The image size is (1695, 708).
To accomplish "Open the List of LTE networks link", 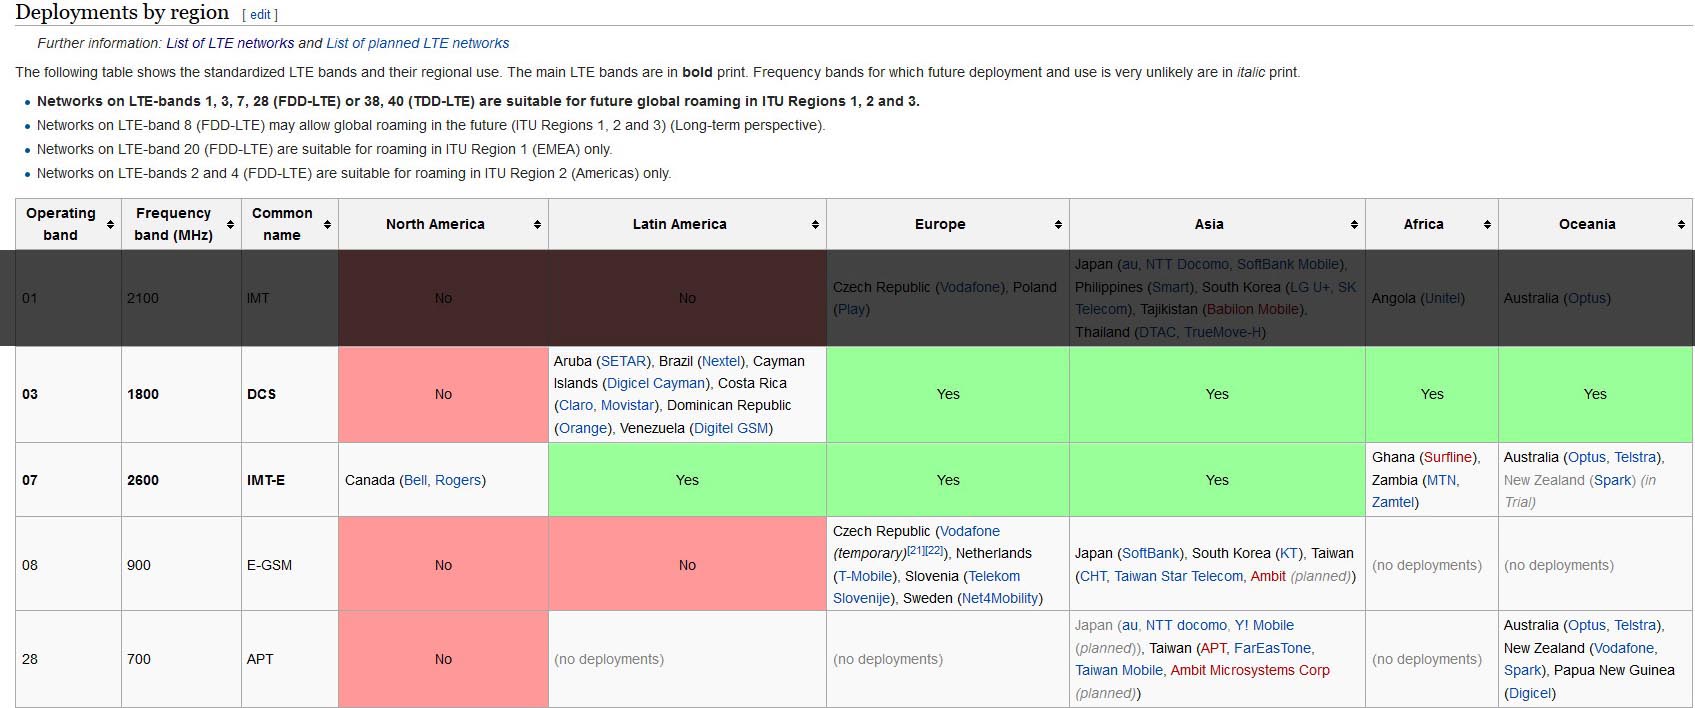I will (230, 43).
